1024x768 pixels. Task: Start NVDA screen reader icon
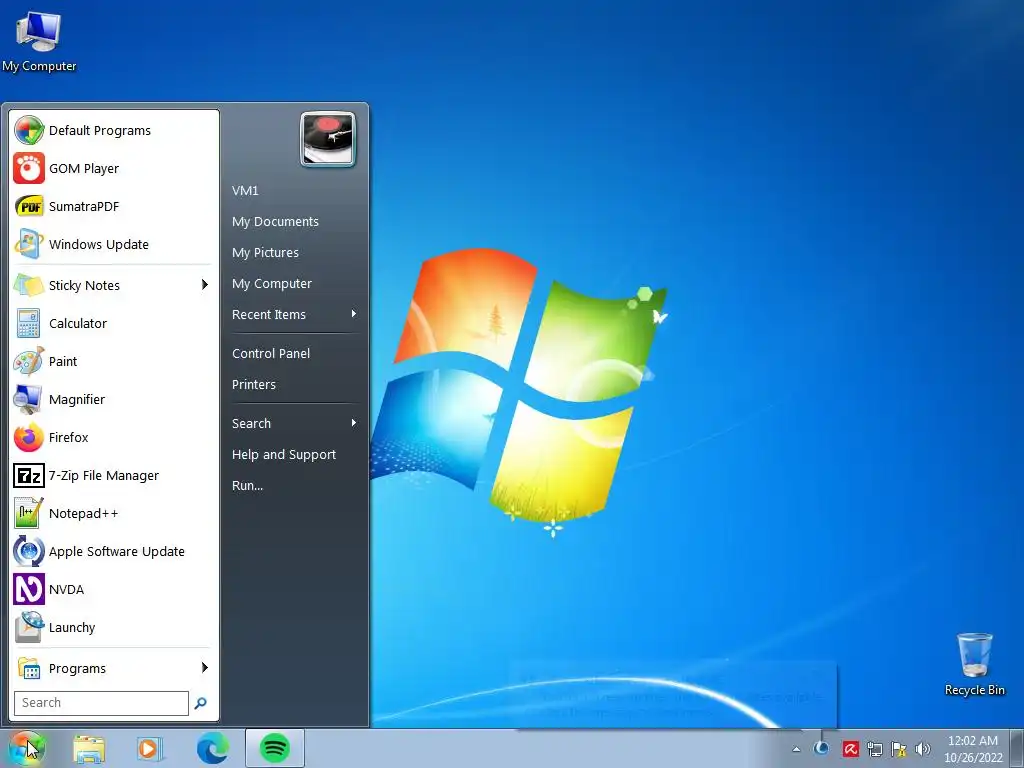(x=29, y=589)
